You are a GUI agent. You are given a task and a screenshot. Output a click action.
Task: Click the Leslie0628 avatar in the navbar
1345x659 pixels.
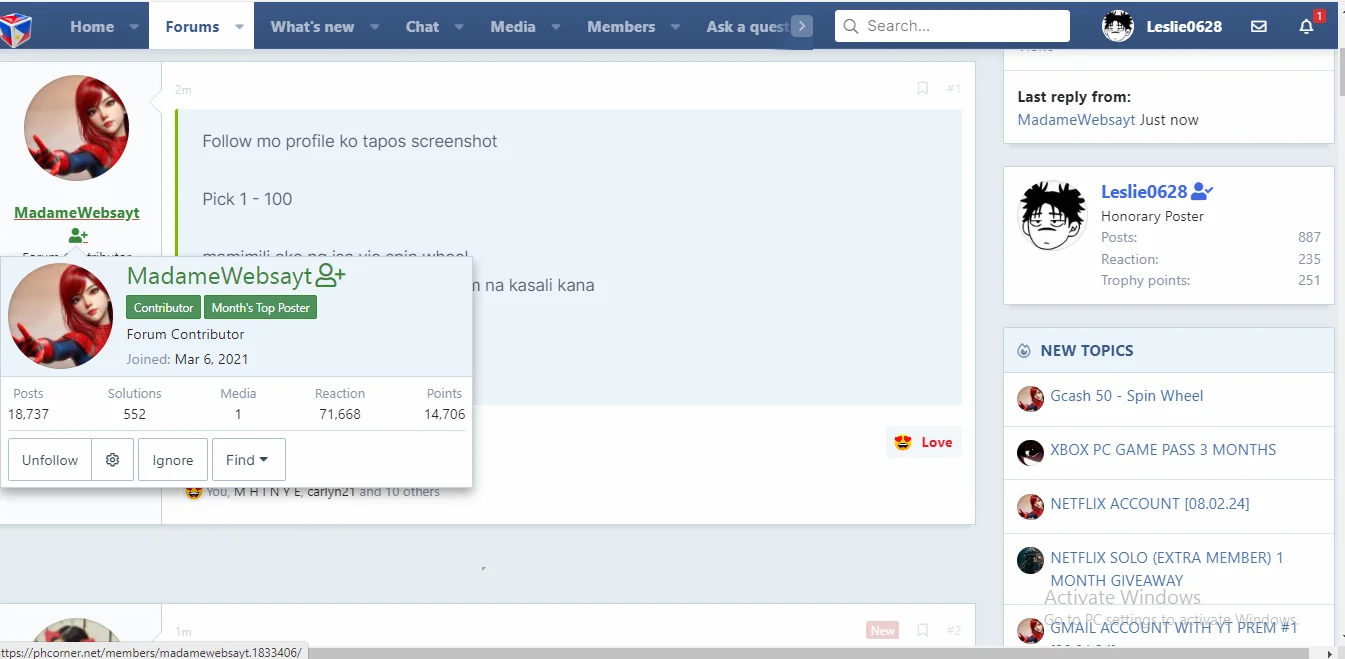pos(1118,27)
